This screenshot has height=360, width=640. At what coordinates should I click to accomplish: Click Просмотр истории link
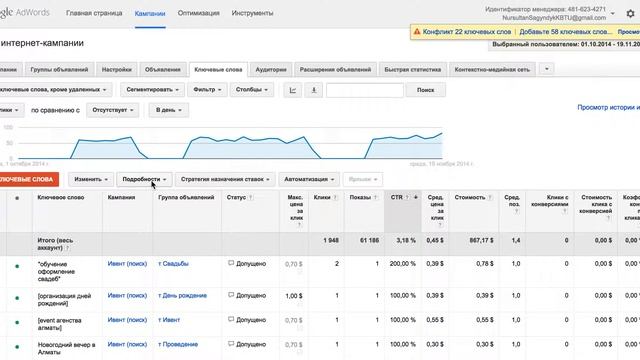tap(608, 107)
